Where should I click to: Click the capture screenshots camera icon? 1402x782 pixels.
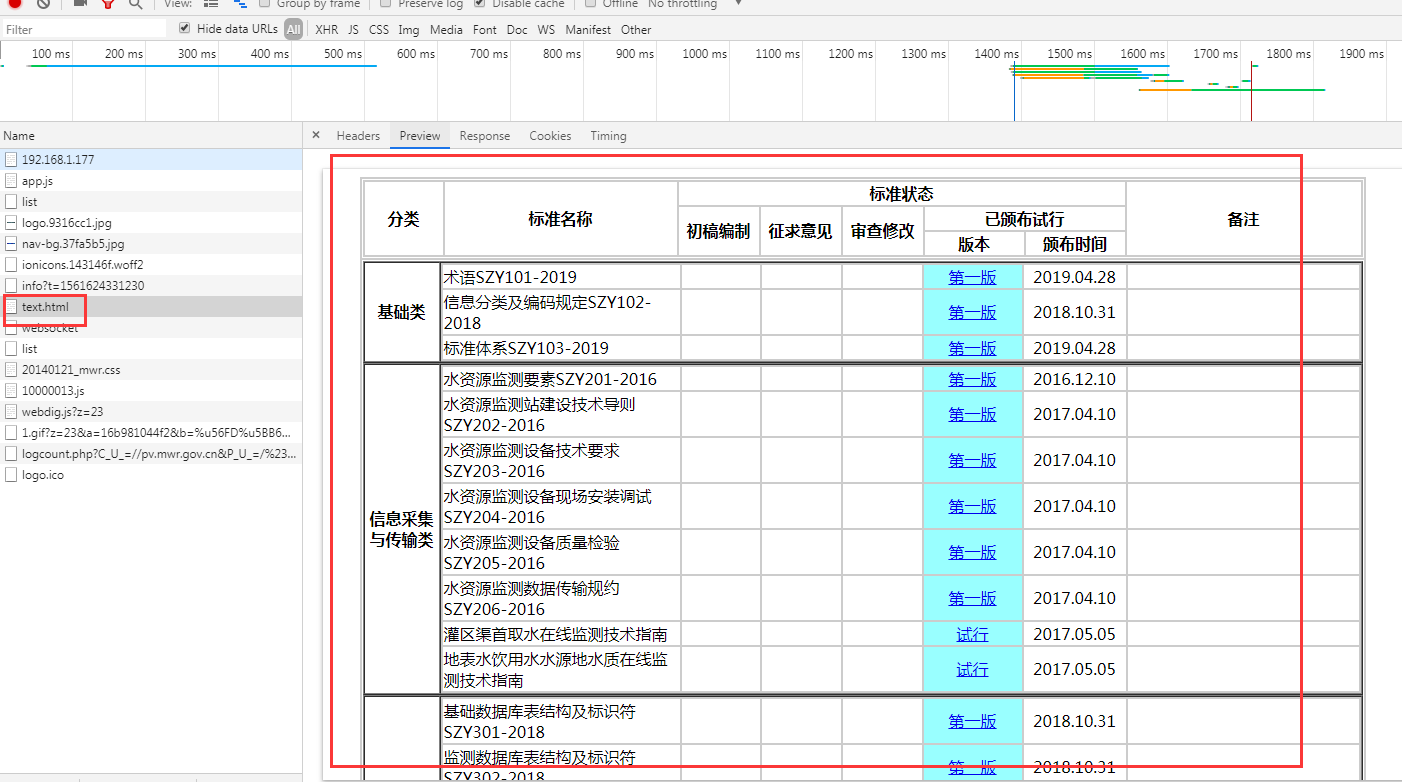coord(78,5)
